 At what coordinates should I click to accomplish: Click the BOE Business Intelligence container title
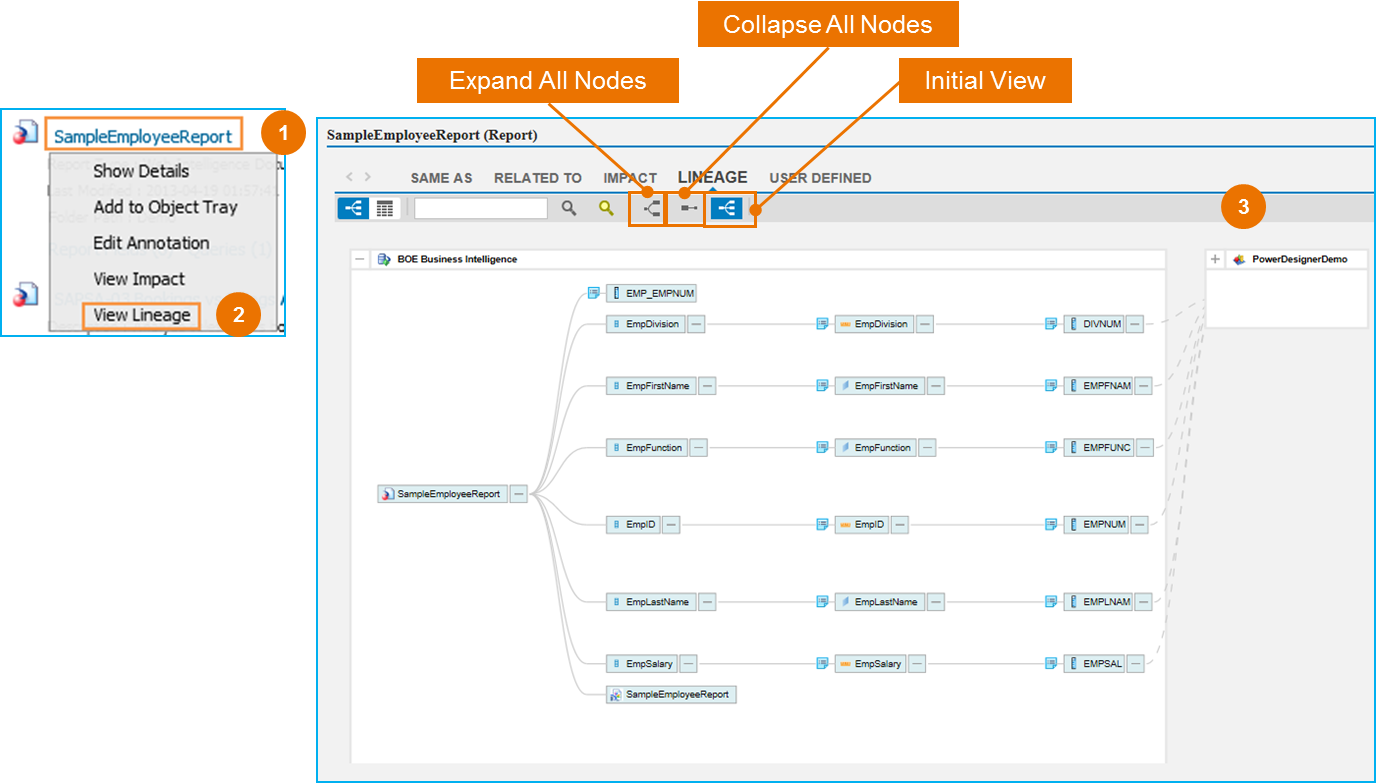point(457,259)
